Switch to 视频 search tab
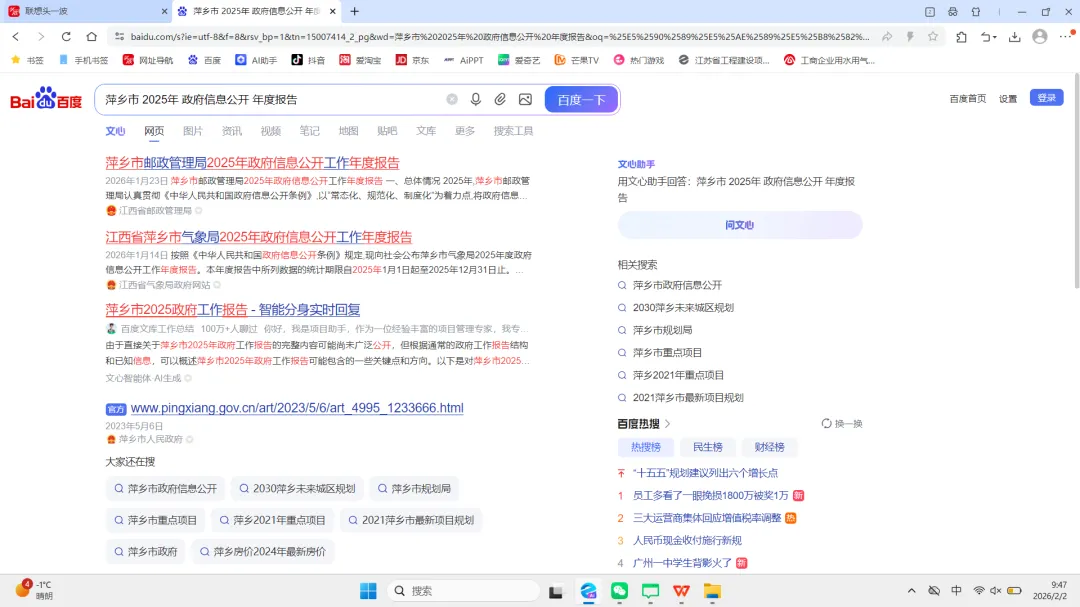Viewport: 1080px width, 607px height. (x=271, y=131)
